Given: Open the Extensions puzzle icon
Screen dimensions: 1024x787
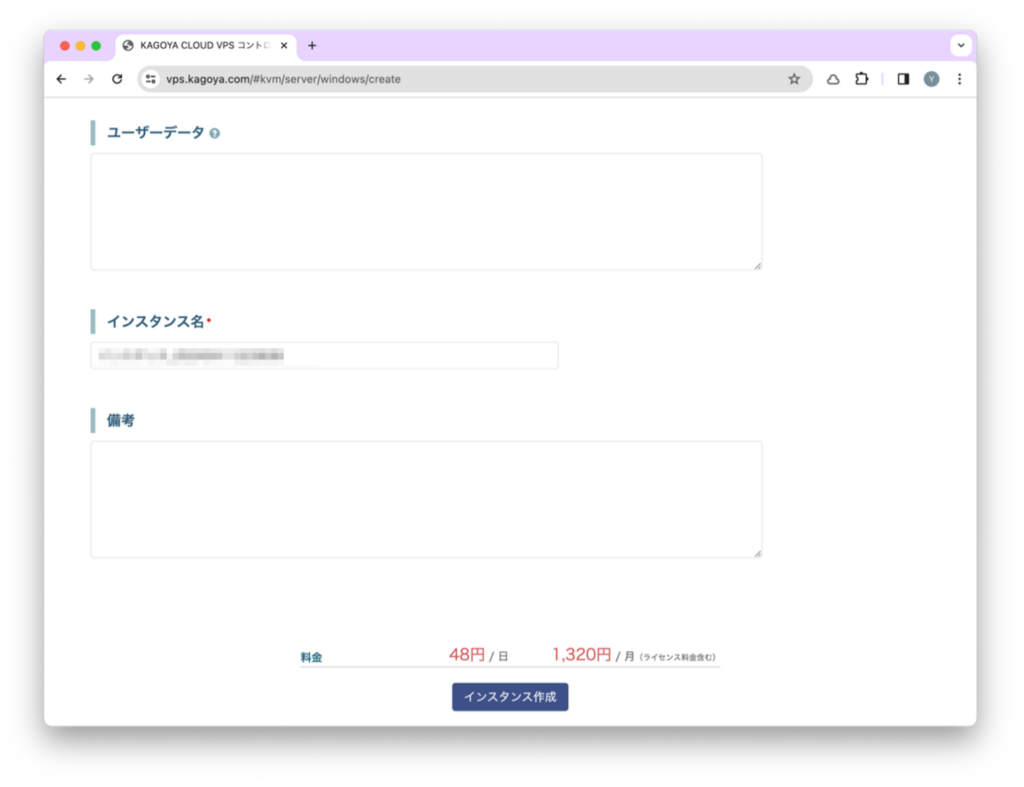Looking at the screenshot, I should pyautogui.click(x=861, y=79).
